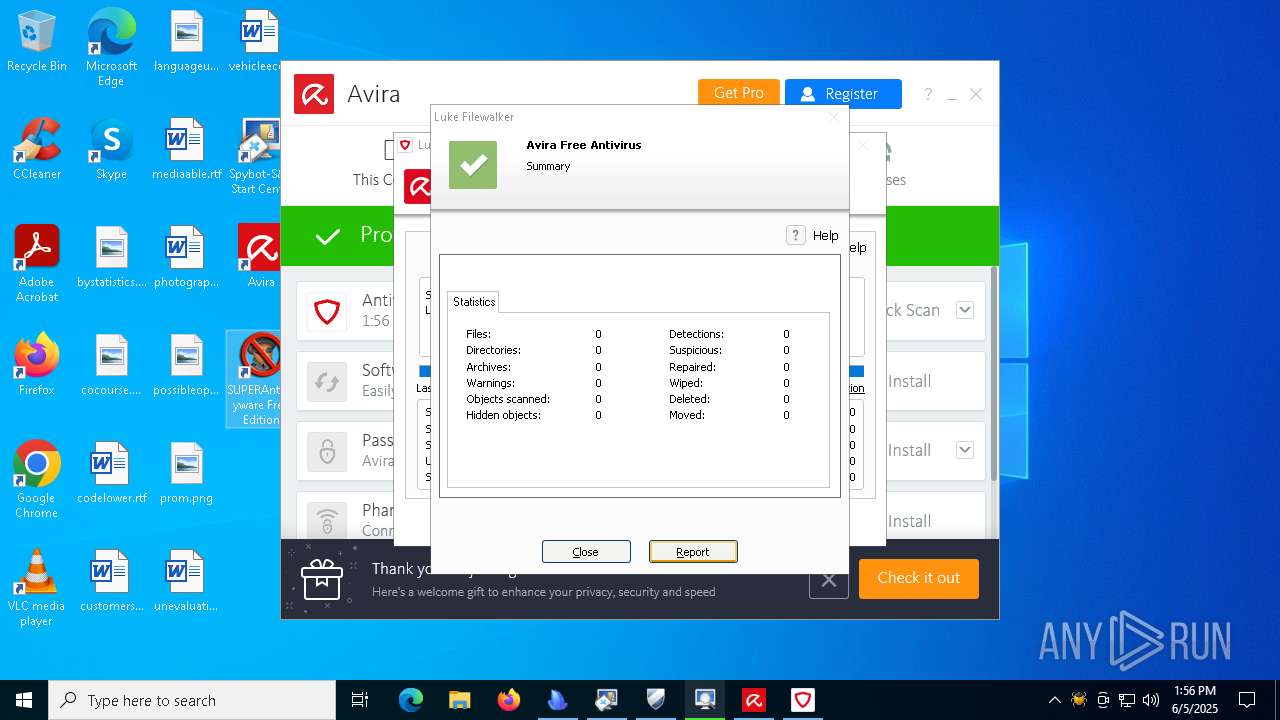Click the volume icon in the tray

coord(1151,700)
